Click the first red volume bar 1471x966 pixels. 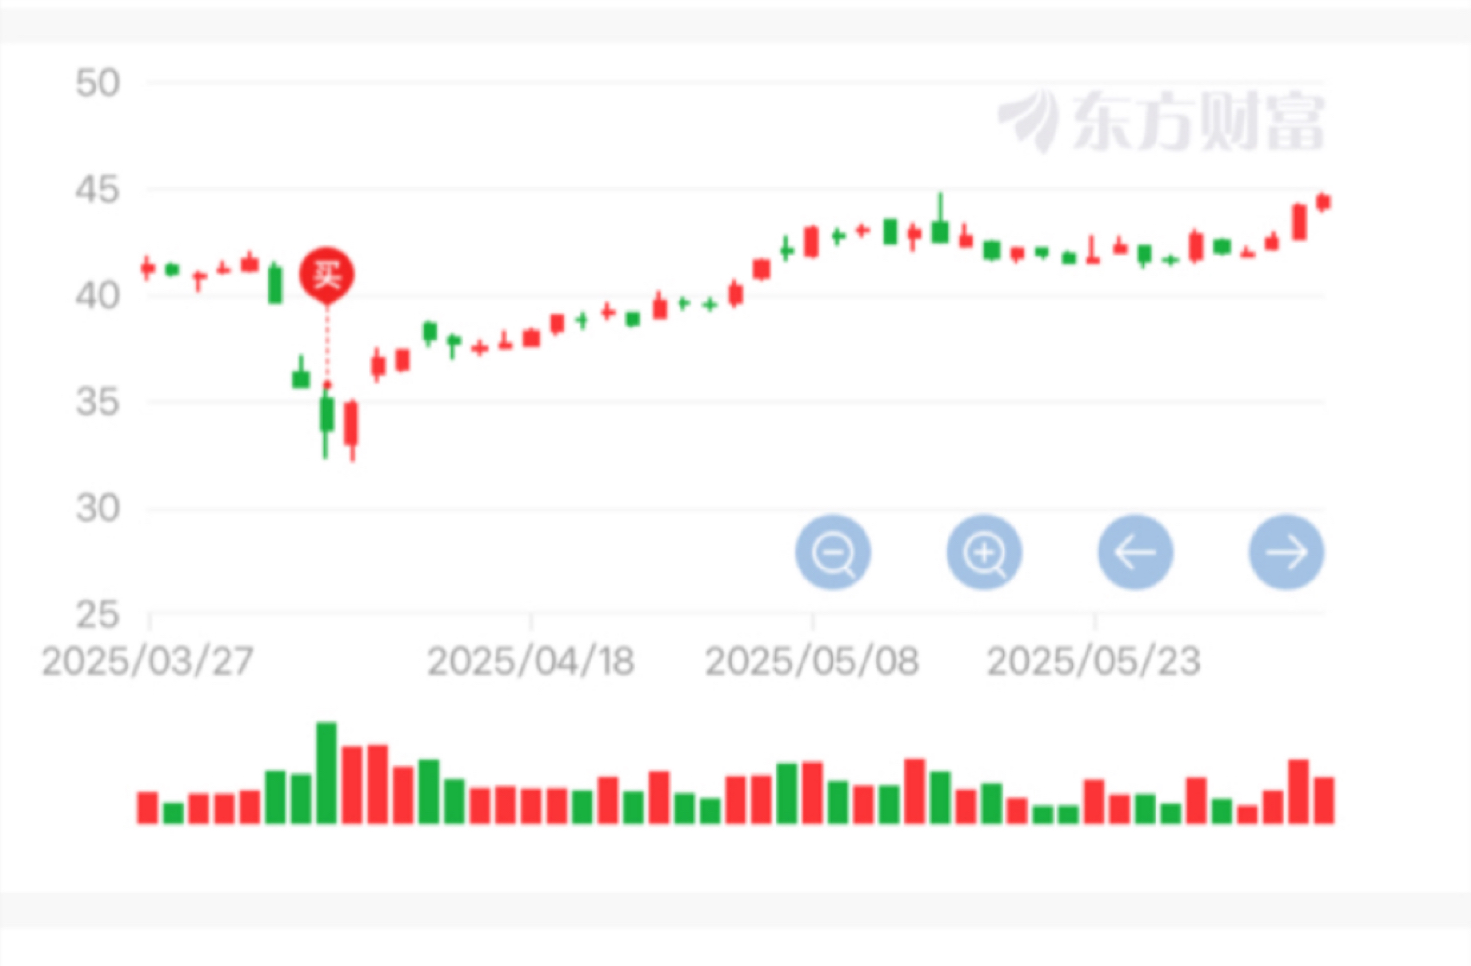[x=147, y=808]
